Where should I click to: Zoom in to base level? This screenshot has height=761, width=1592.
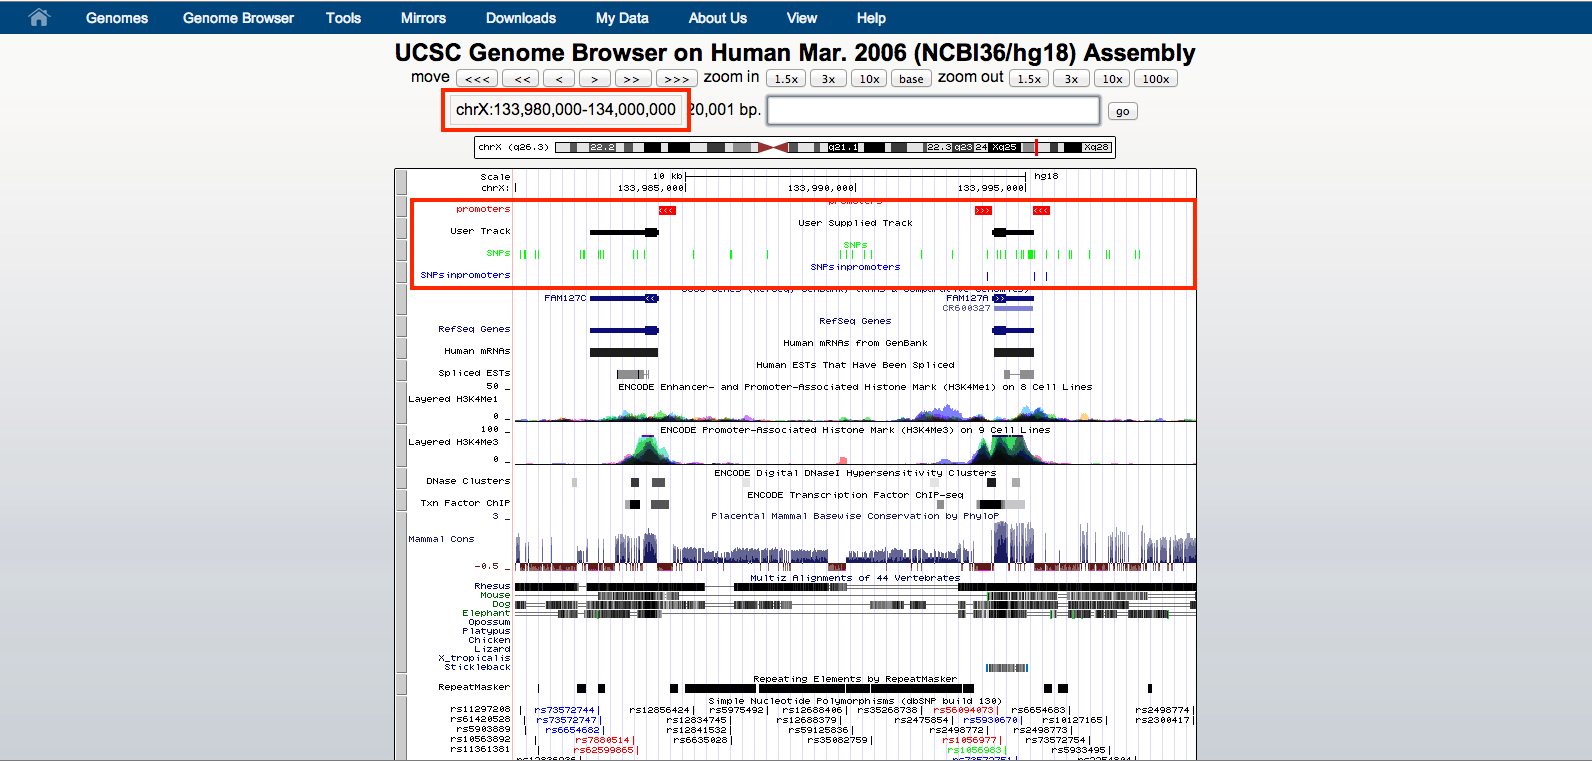tap(911, 79)
